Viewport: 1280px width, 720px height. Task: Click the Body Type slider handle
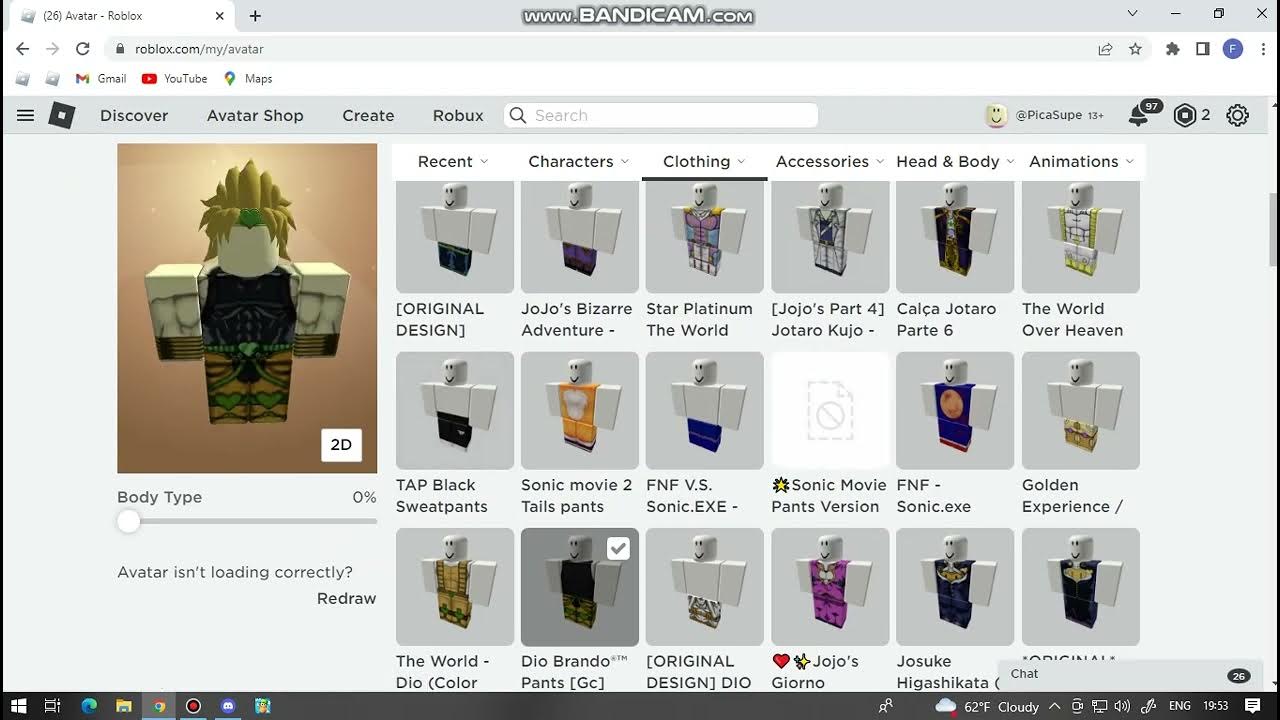[x=128, y=521]
